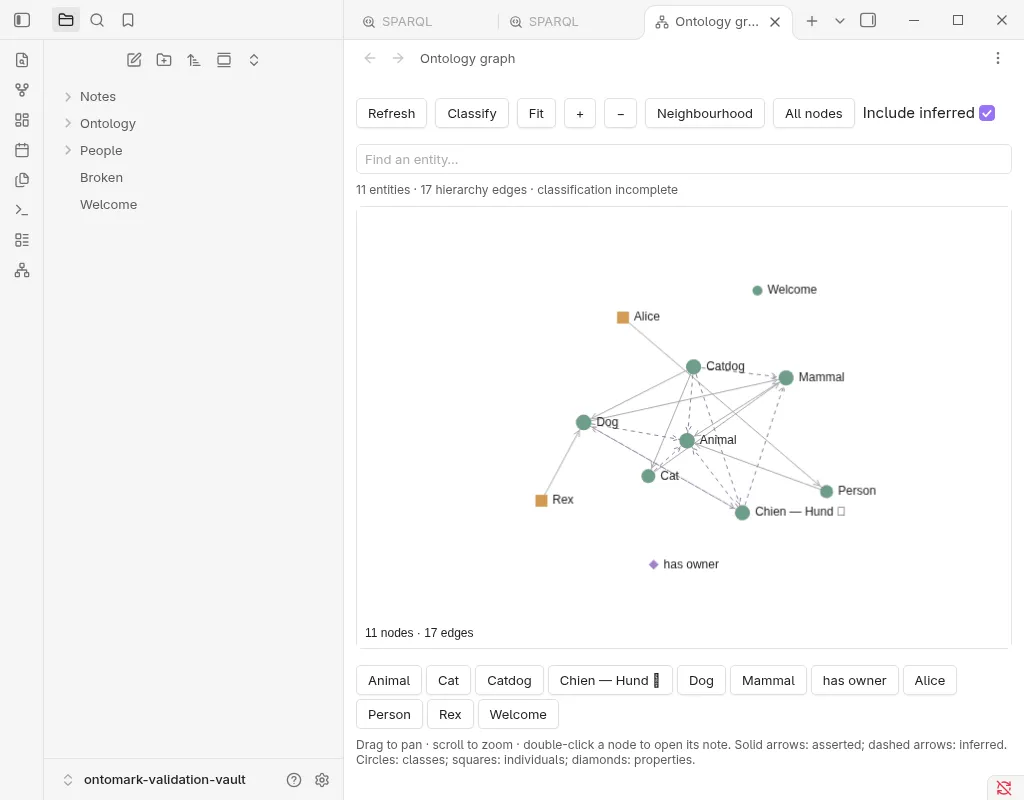Viewport: 1024px width, 800px height.
Task: Open the tab list dropdown arrow
Action: 840,21
